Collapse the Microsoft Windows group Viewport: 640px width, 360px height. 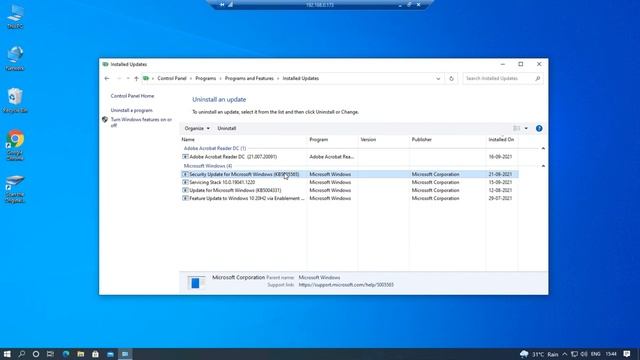click(x=543, y=166)
